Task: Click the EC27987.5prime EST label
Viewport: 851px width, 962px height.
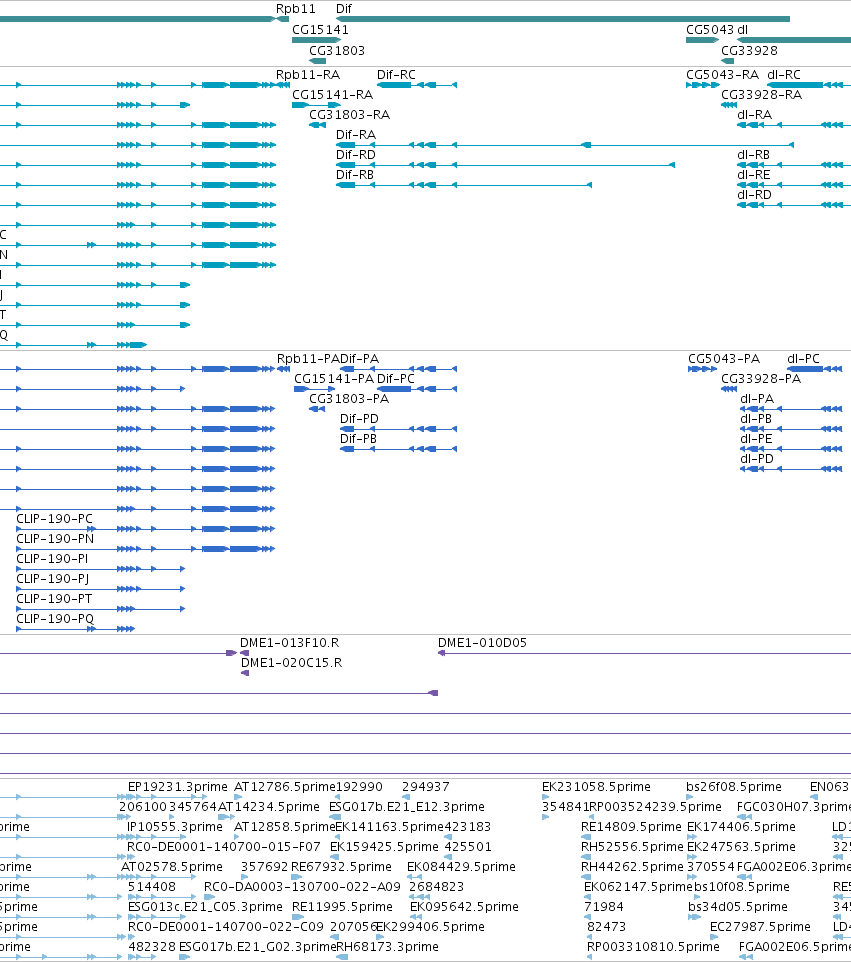Action: click(x=760, y=927)
